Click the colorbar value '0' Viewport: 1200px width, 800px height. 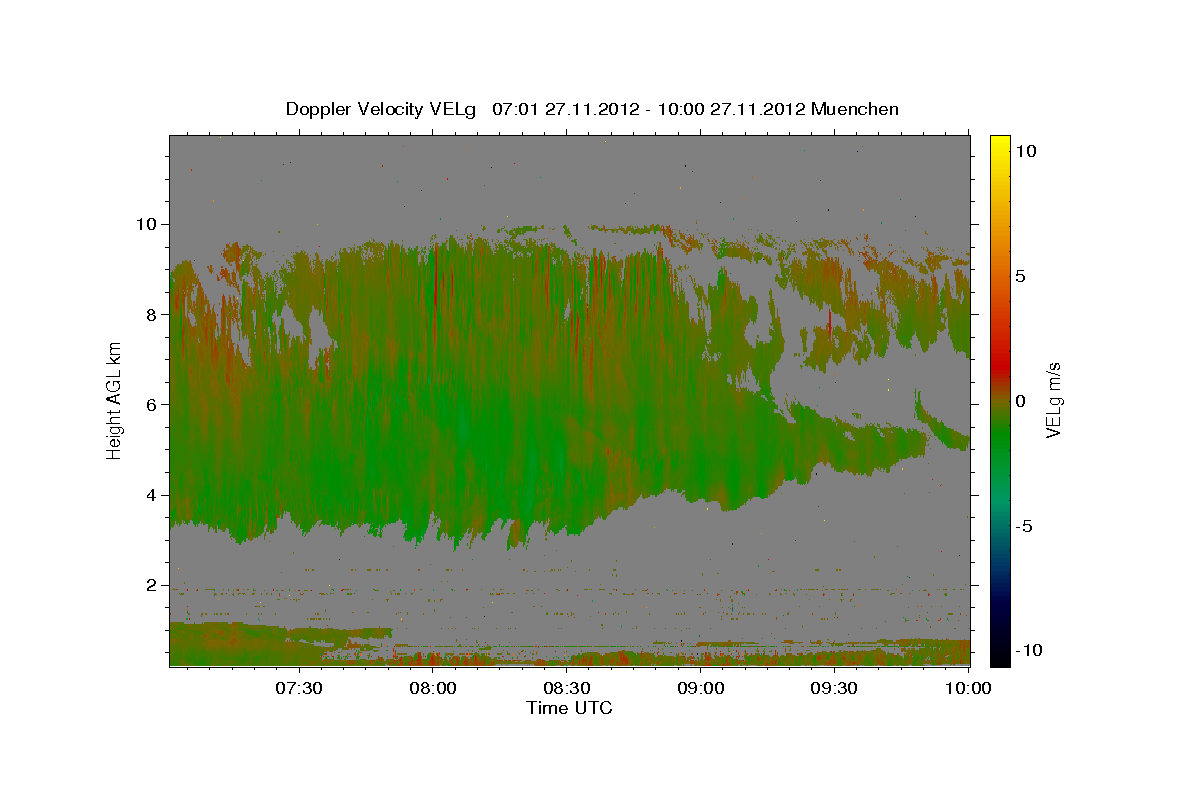coord(1020,401)
